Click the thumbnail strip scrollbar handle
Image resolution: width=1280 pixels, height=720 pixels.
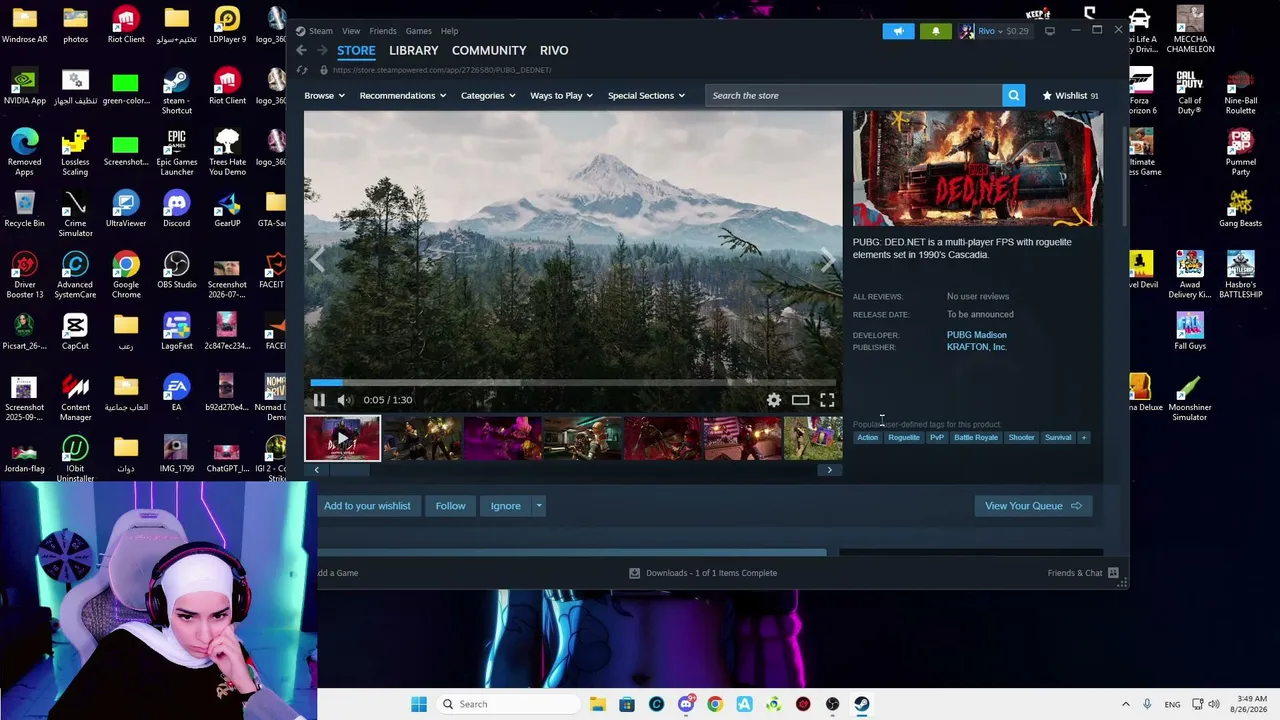point(350,470)
